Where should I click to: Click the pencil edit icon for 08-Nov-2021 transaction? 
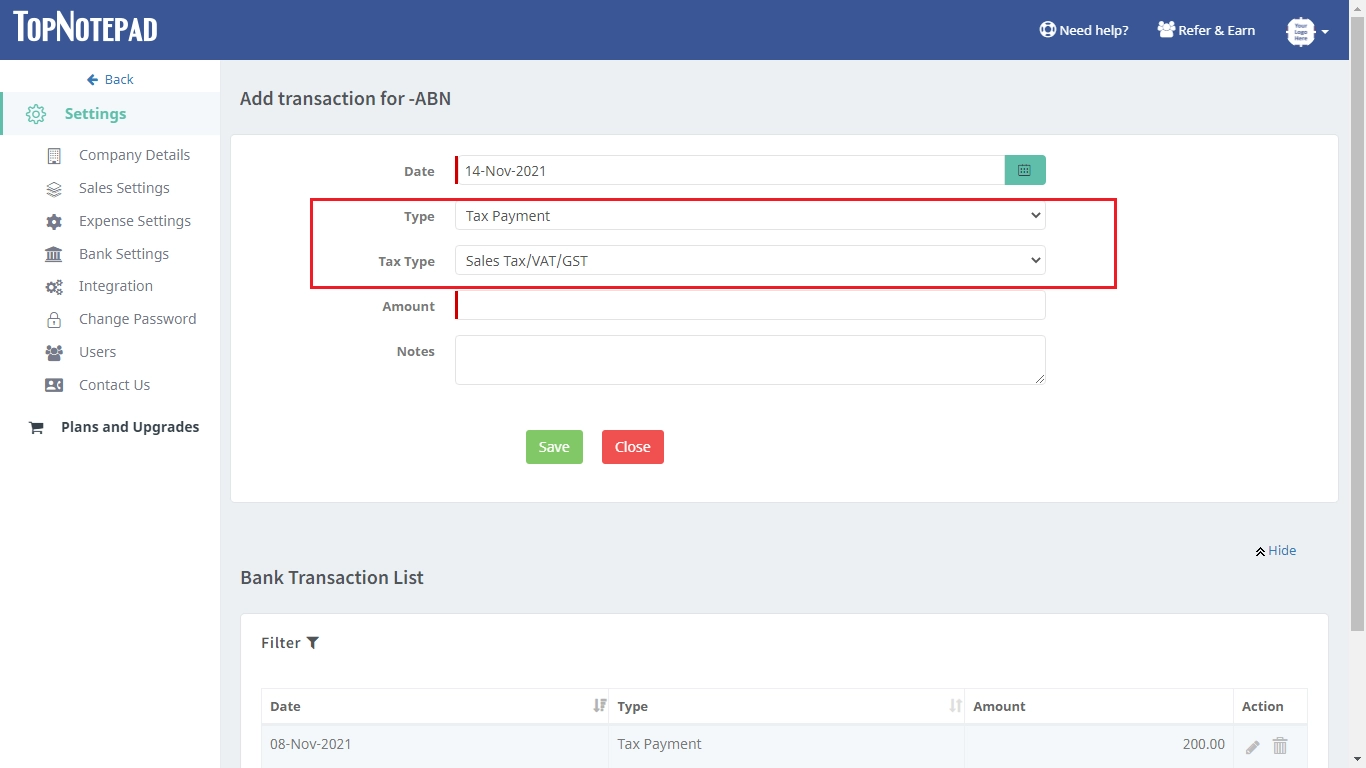pyautogui.click(x=1252, y=746)
